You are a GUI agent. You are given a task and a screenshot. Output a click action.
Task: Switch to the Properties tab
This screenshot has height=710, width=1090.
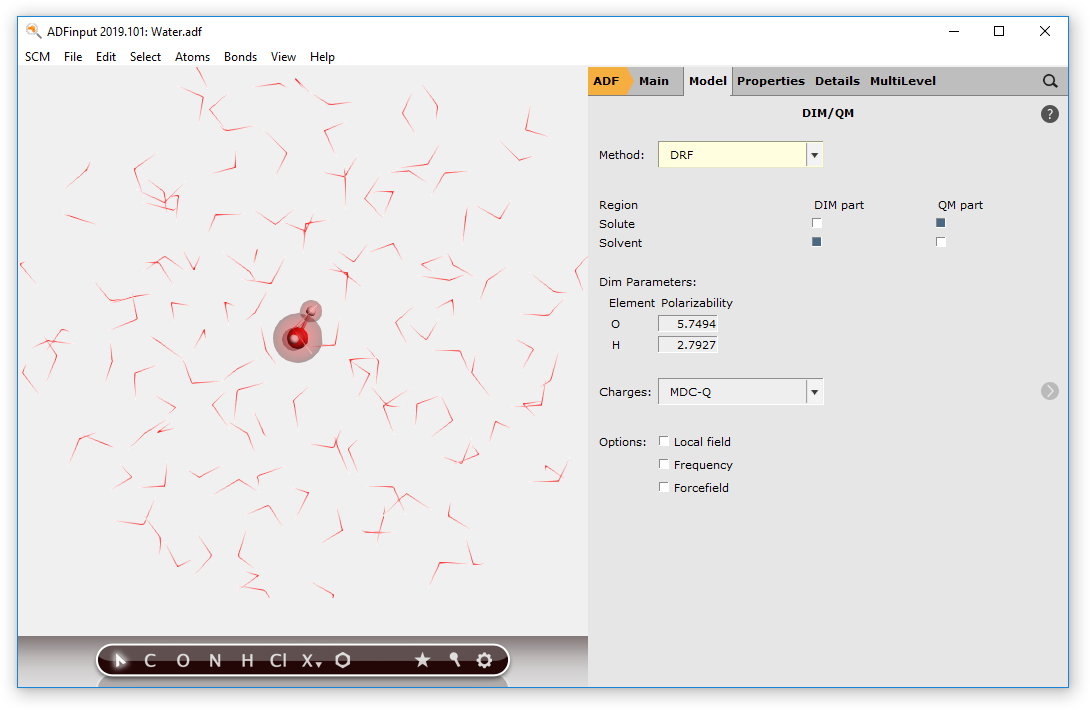(x=770, y=81)
